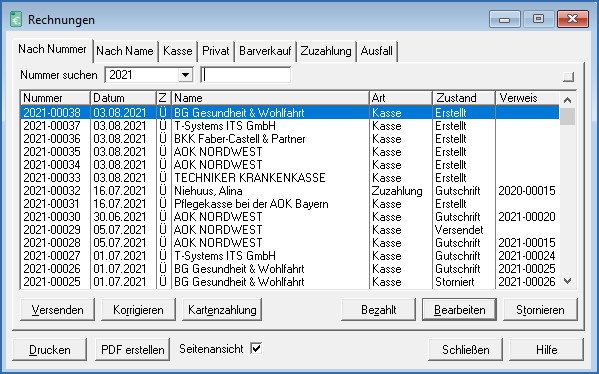This screenshot has height=374, width=599.
Task: Click the small square button above the list
Action: point(568,76)
